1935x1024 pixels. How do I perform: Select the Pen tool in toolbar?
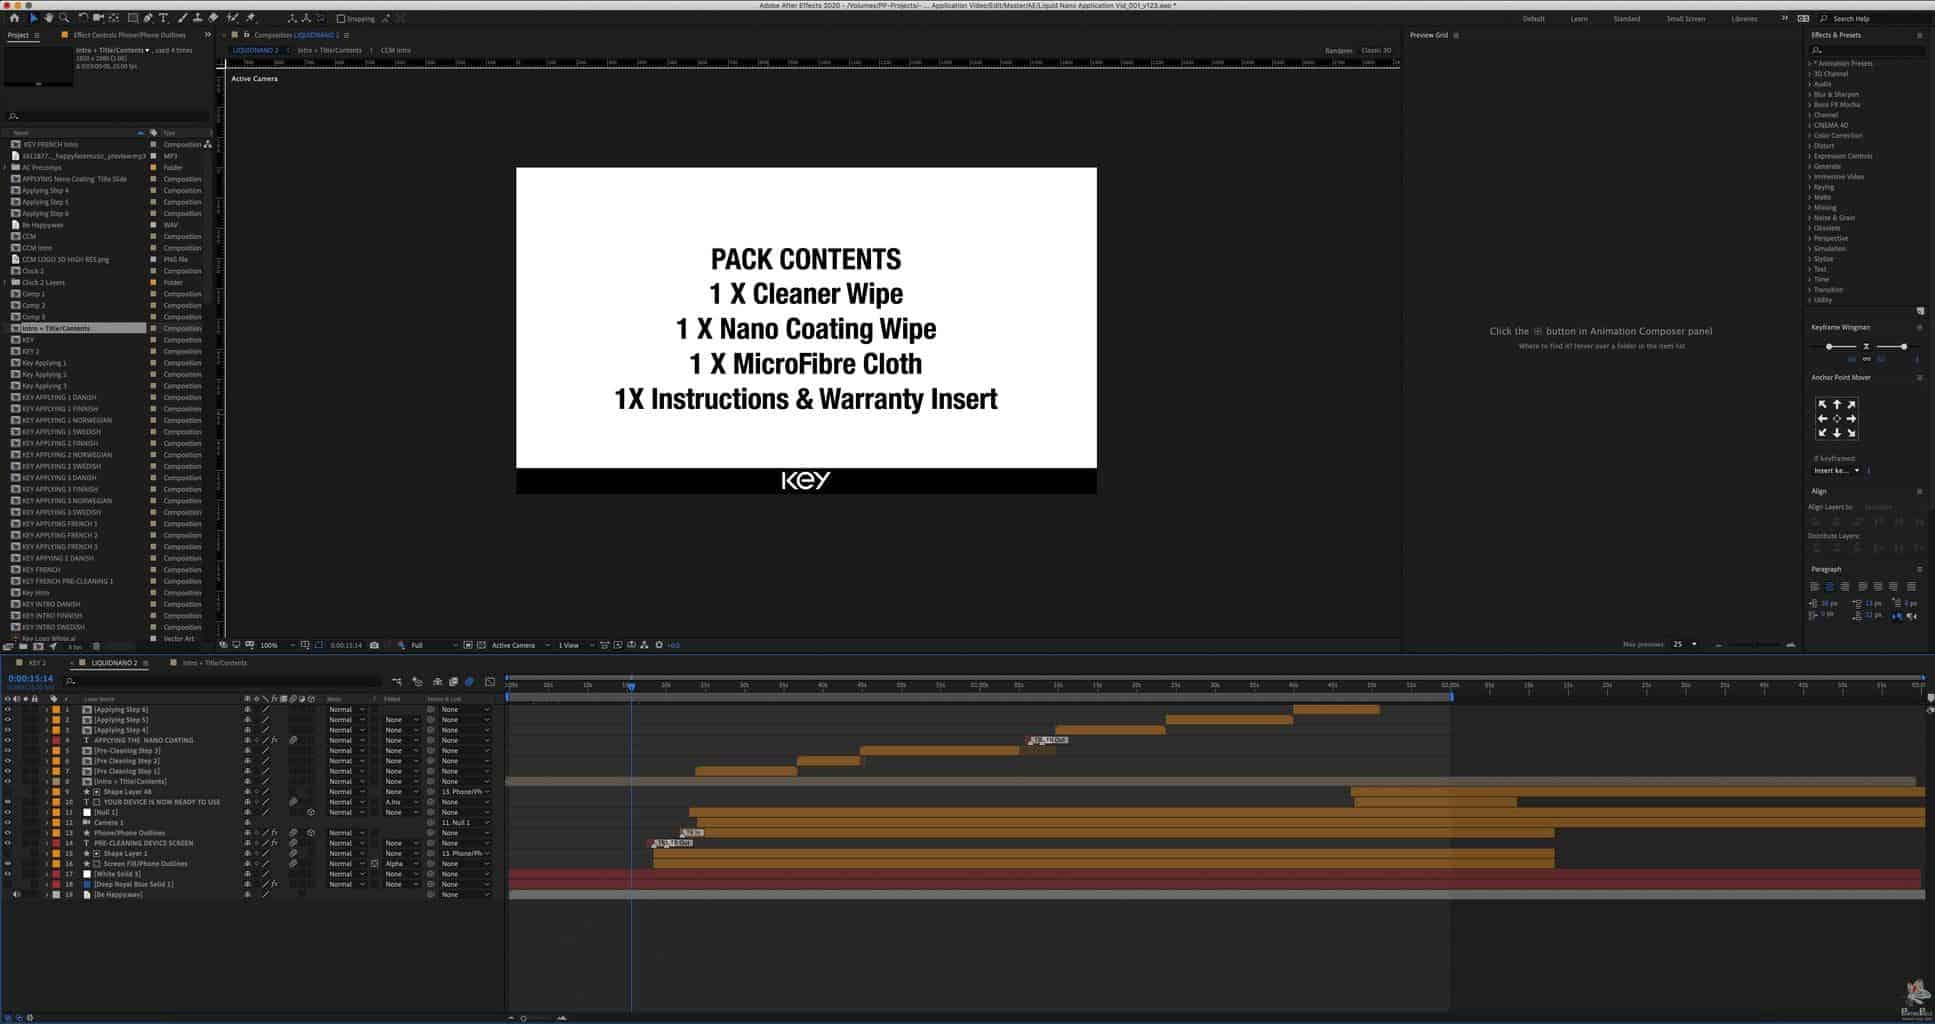point(148,18)
